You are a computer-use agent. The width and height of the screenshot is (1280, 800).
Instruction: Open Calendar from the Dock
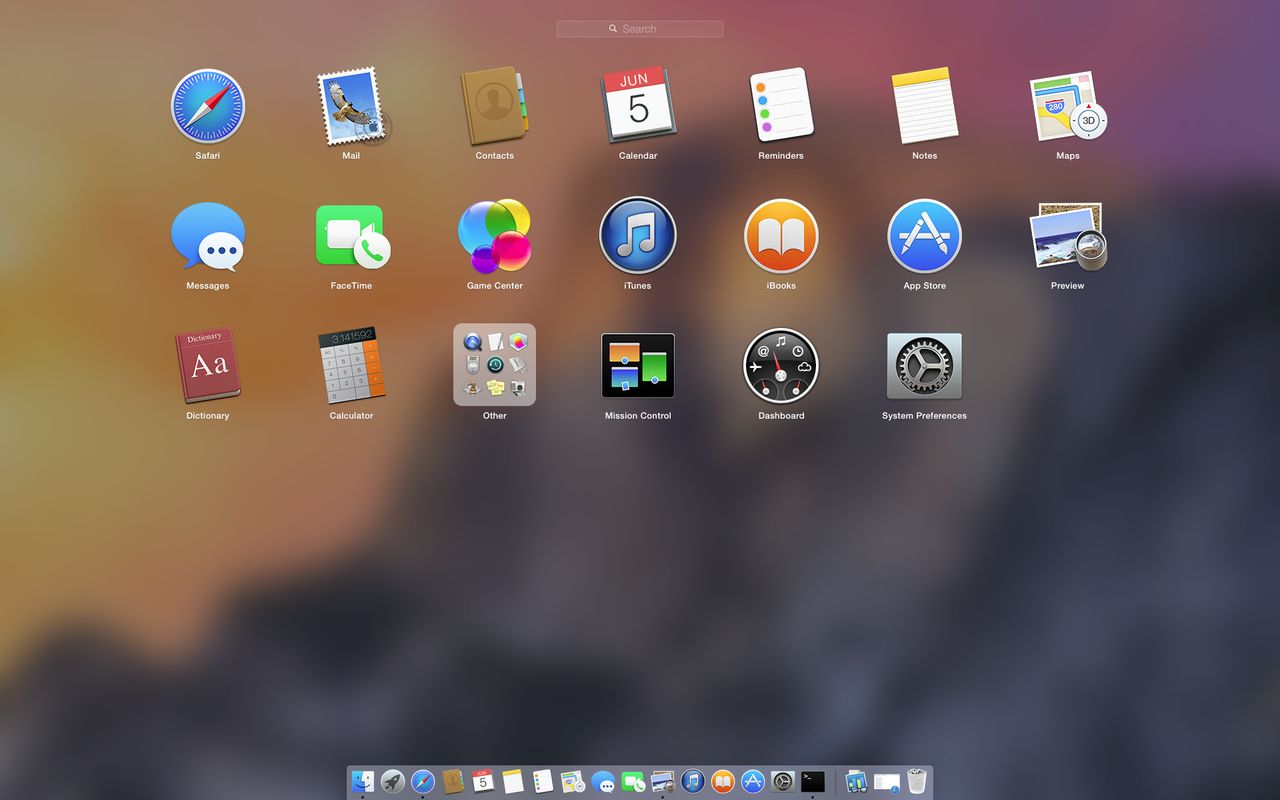(483, 781)
